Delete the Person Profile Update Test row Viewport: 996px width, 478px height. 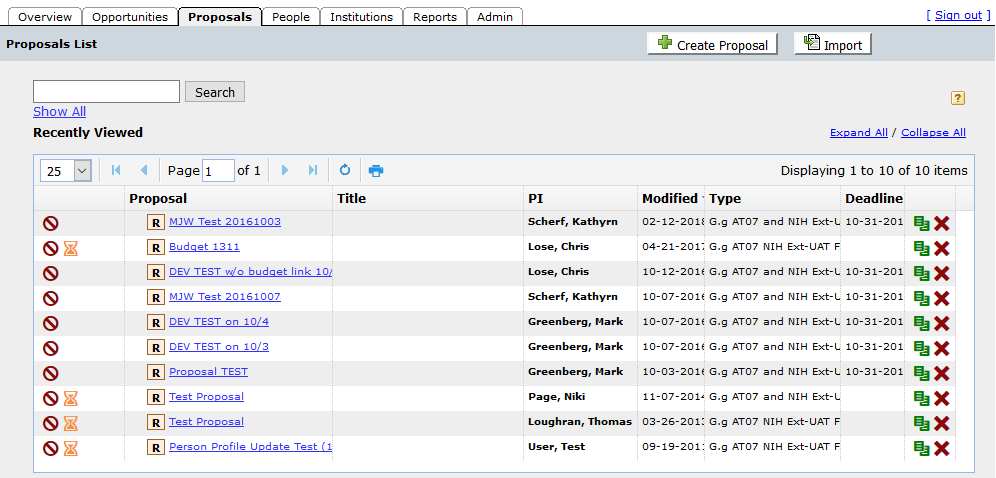[x=941, y=448]
